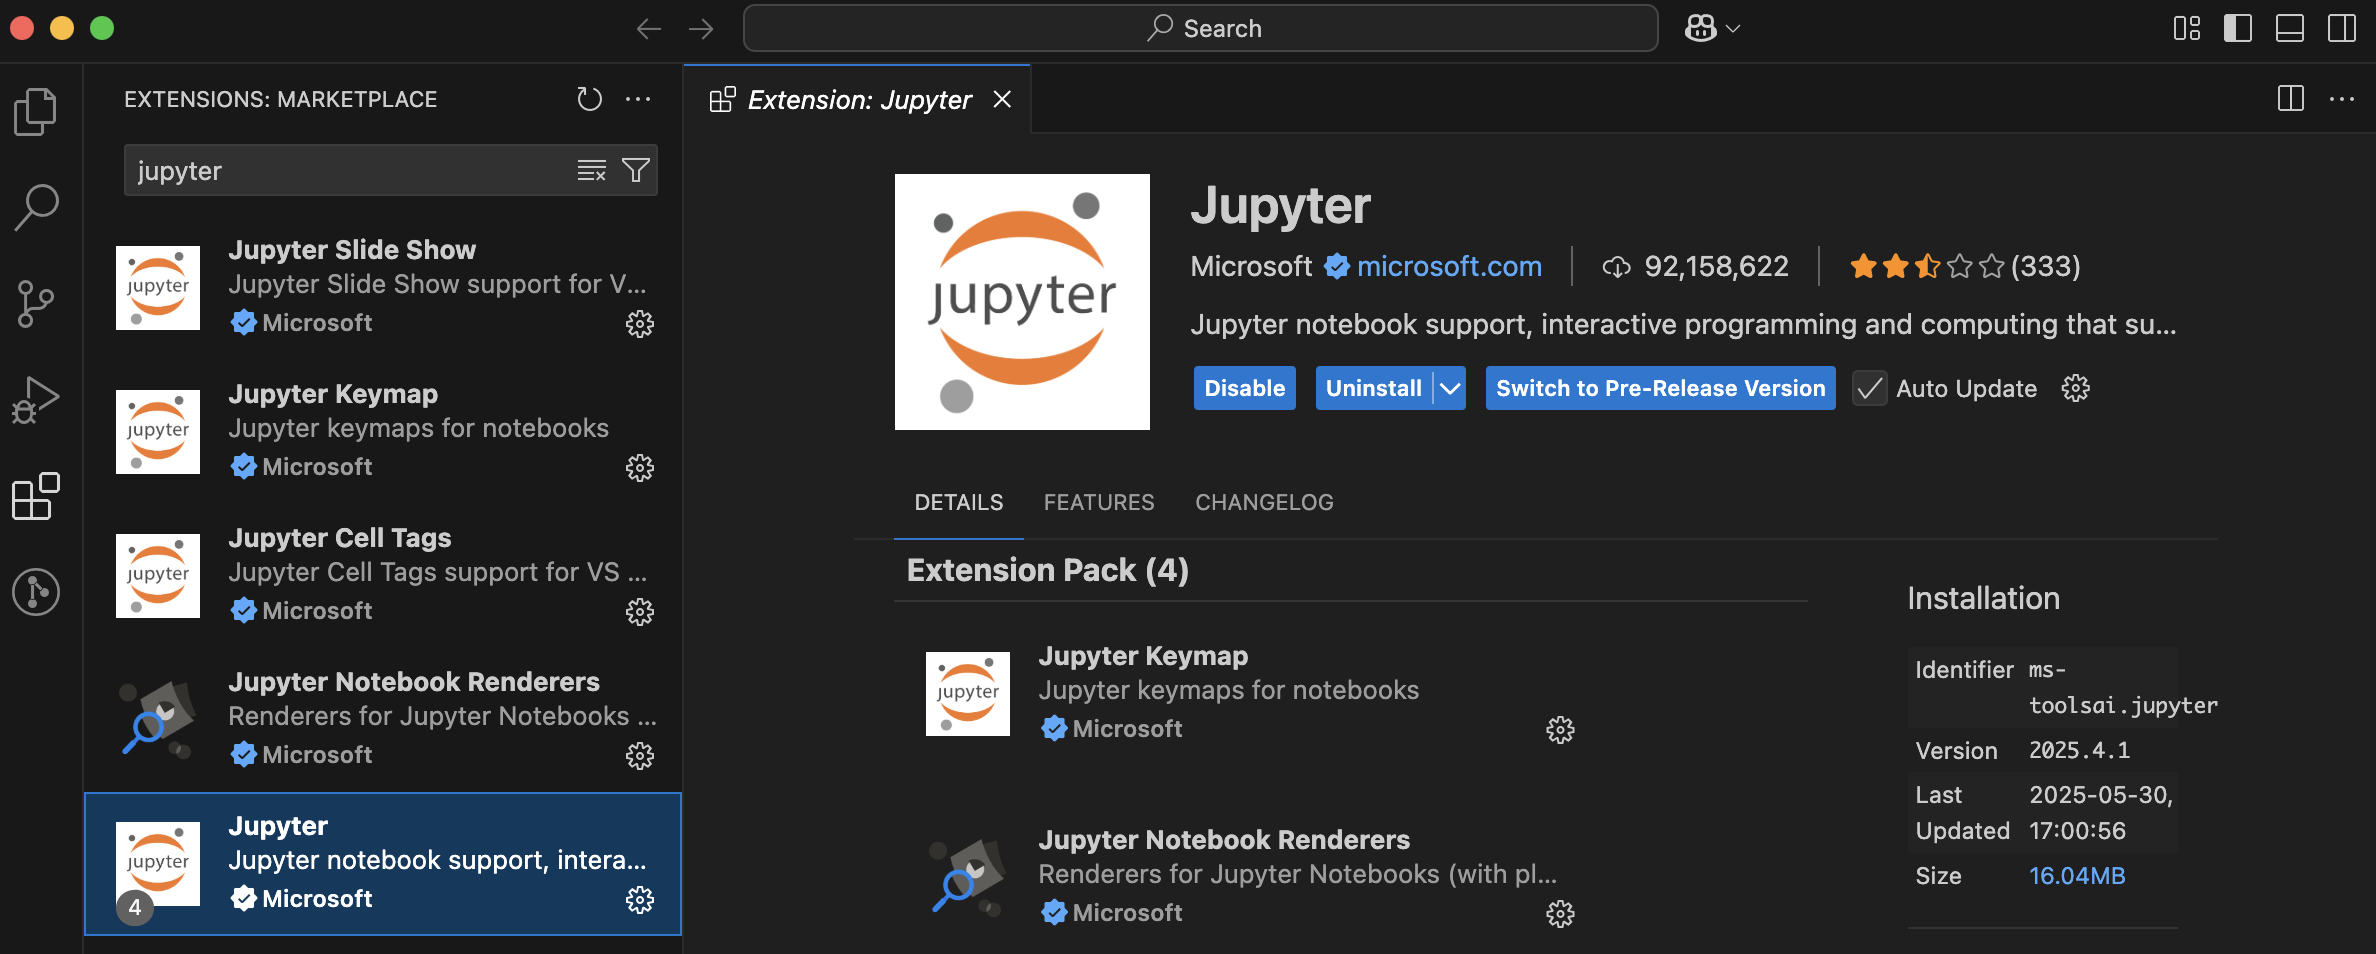
Task: Refresh the extensions marketplace list
Action: [x=590, y=99]
